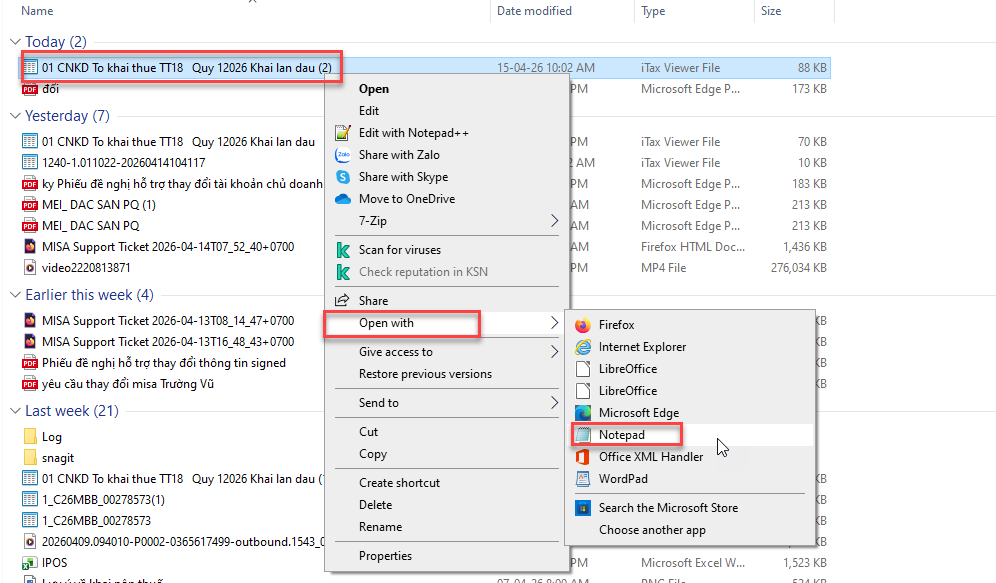Click the Move to OneDrive cloud icon
996x583 pixels.
coord(343,199)
